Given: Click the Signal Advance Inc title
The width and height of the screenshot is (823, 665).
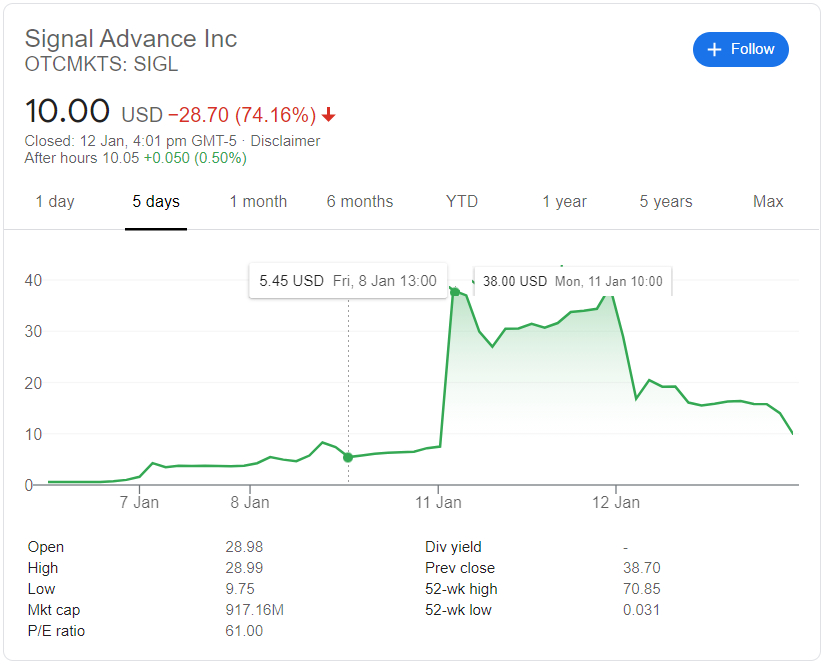Looking at the screenshot, I should 131,39.
